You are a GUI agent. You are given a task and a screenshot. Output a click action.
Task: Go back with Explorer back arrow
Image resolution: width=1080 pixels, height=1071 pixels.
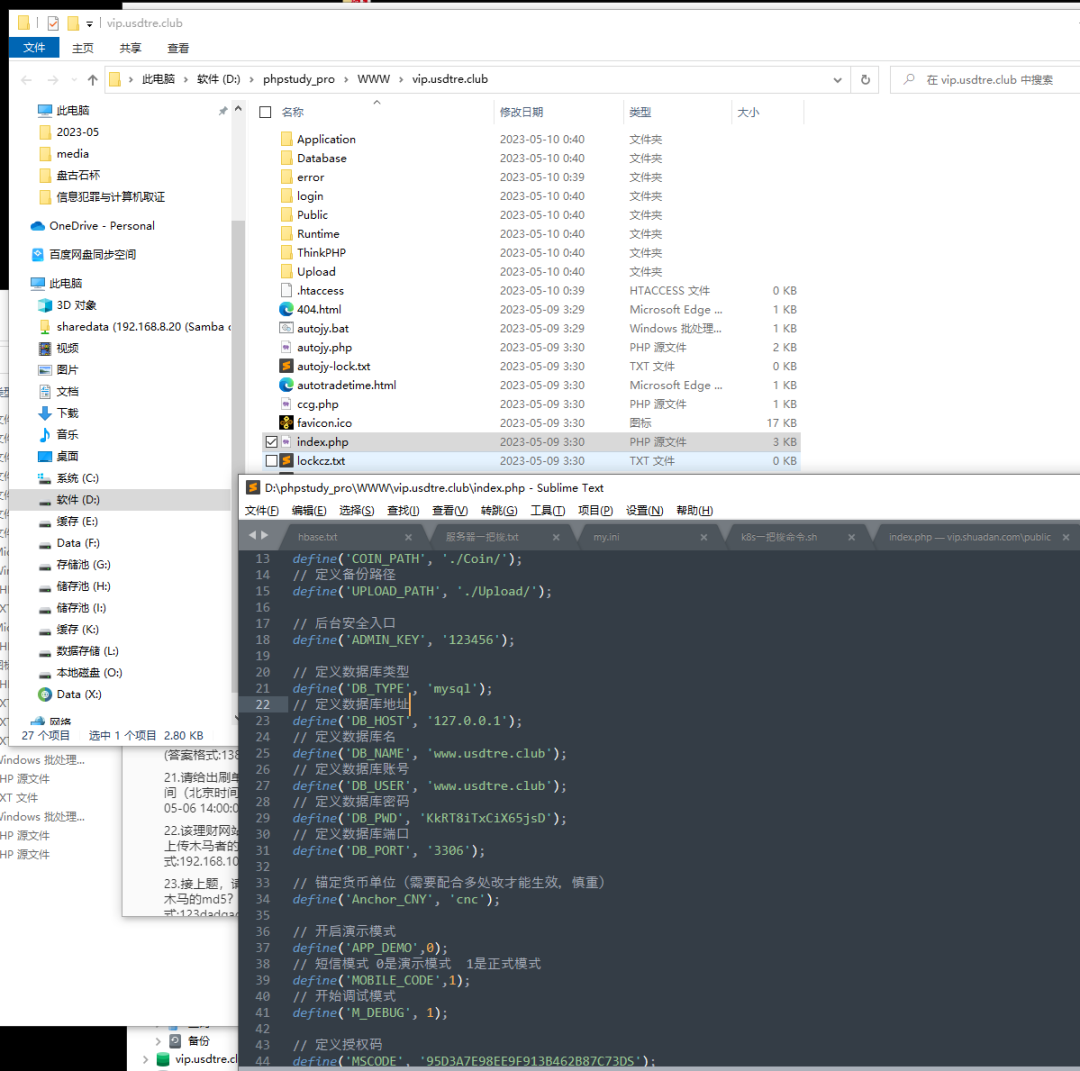pos(26,80)
